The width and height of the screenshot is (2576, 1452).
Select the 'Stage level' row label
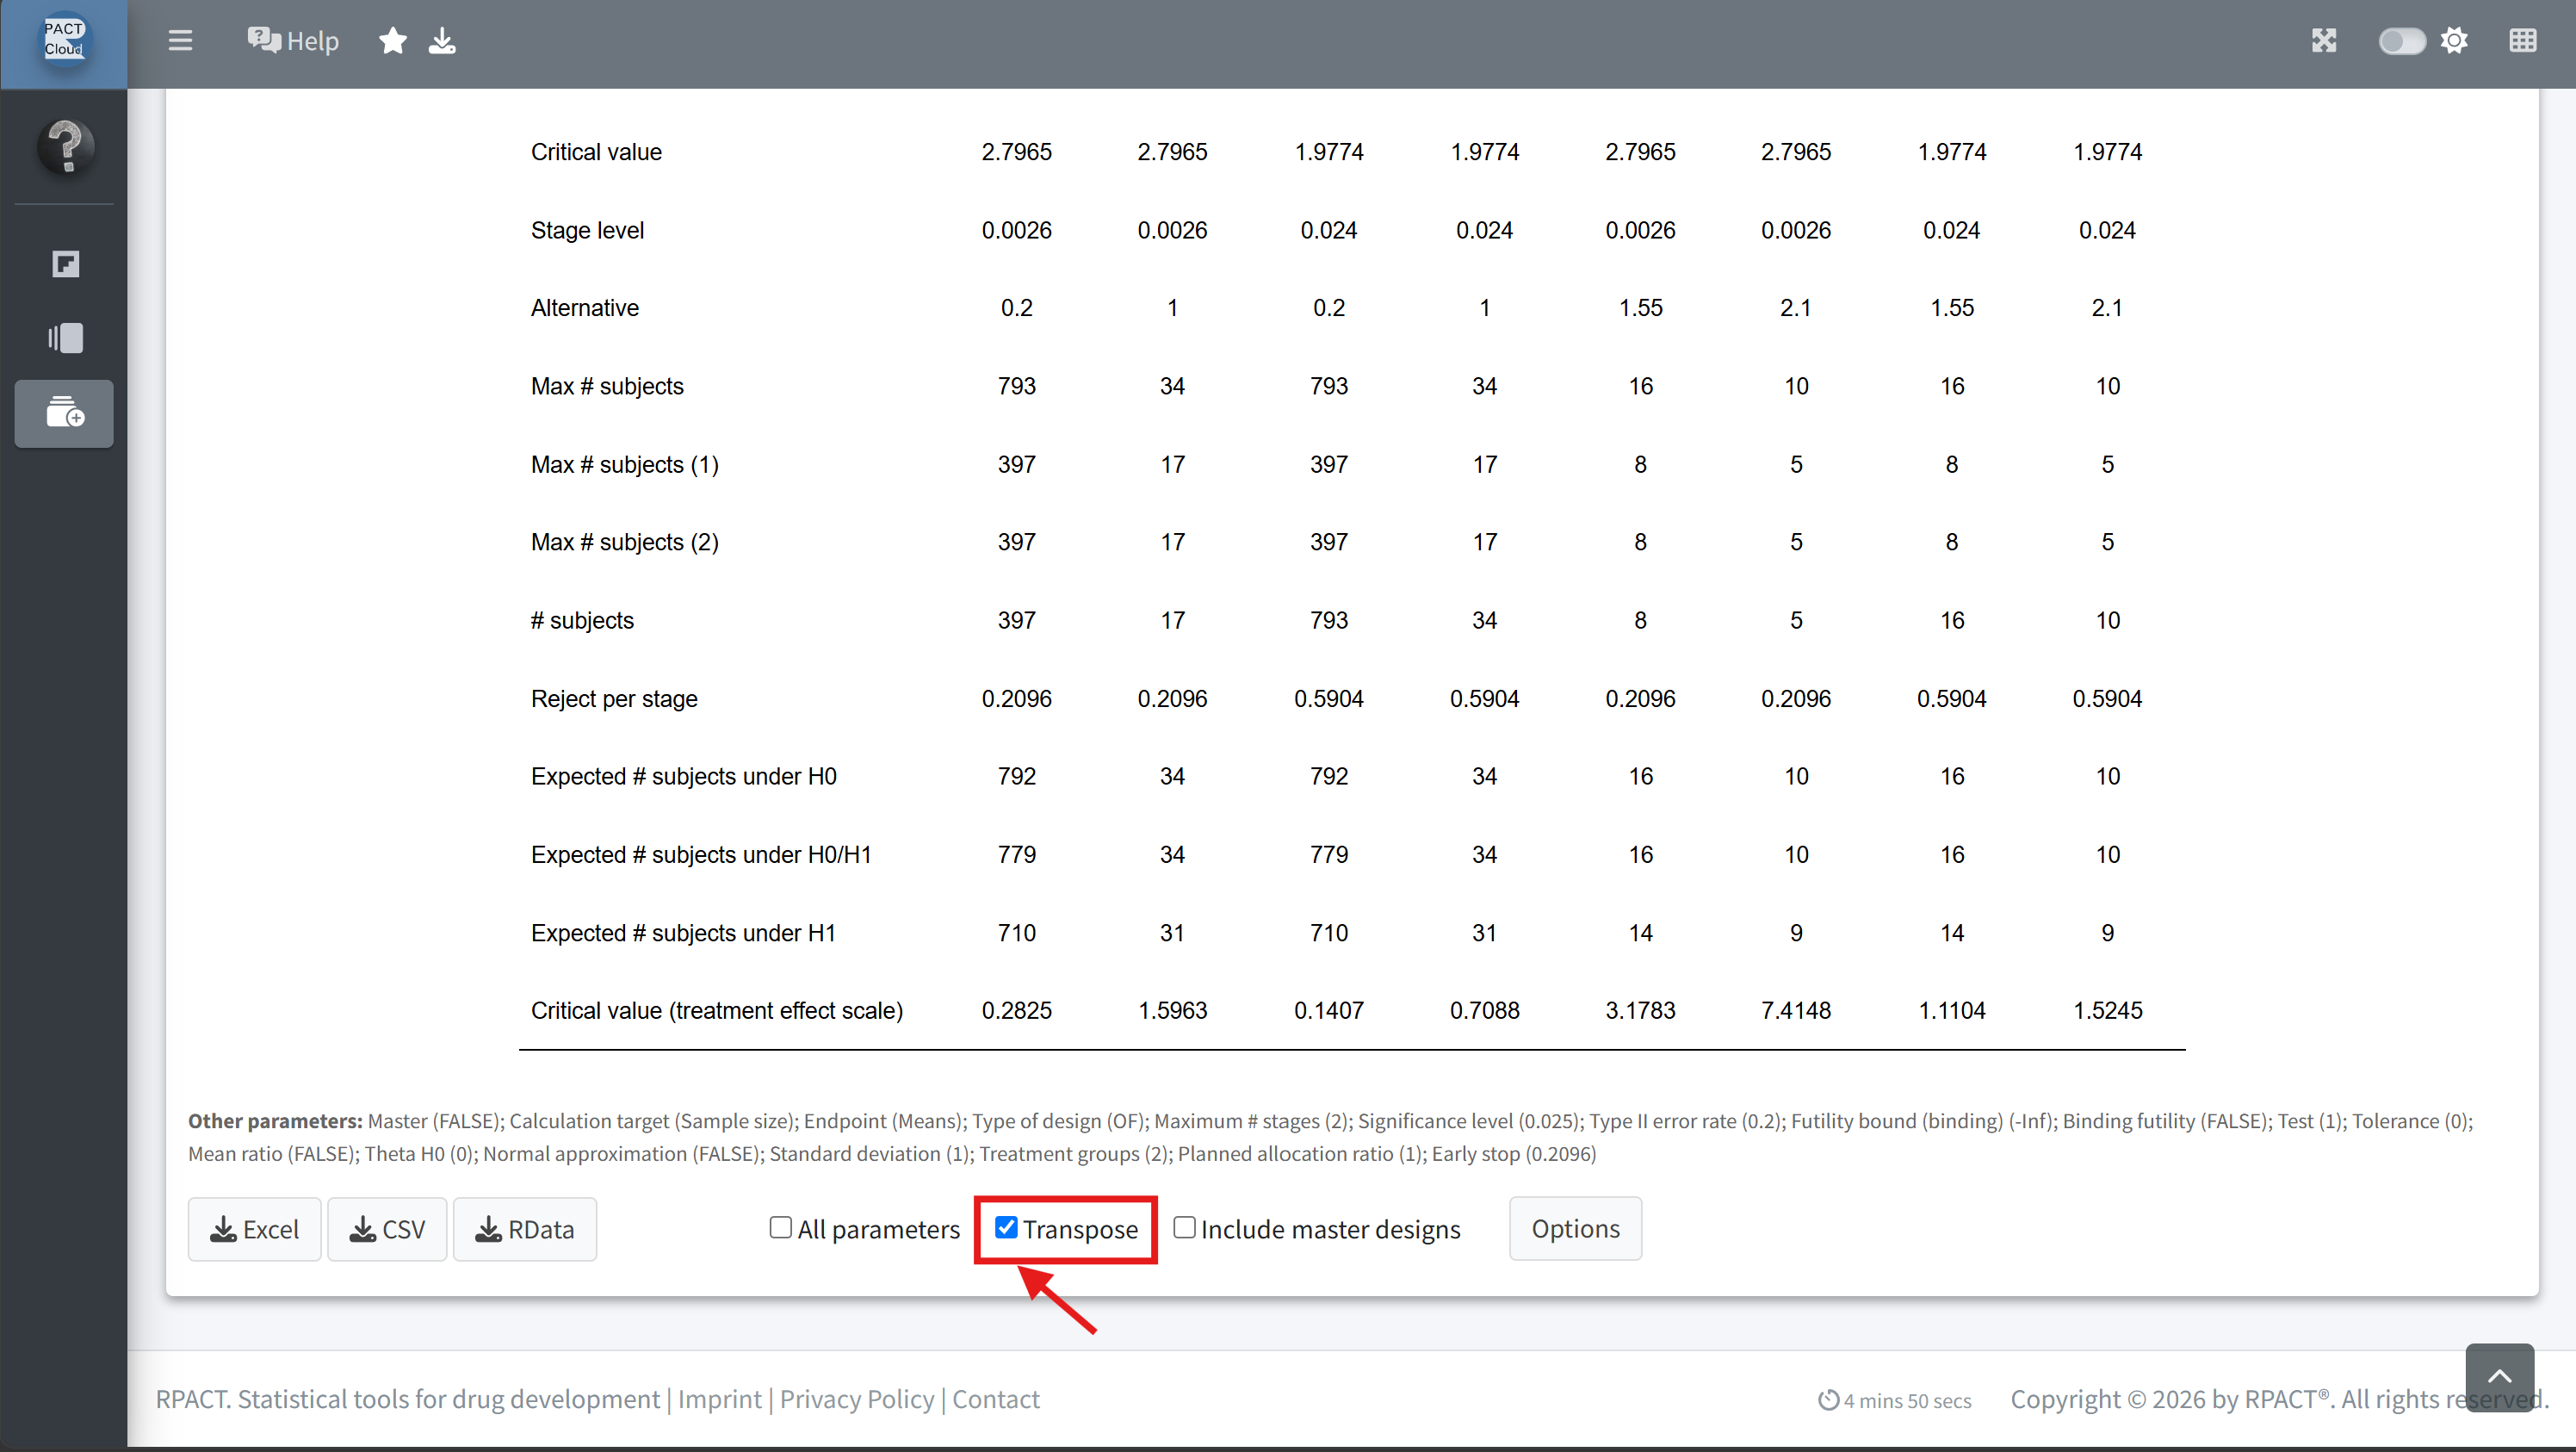[587, 230]
